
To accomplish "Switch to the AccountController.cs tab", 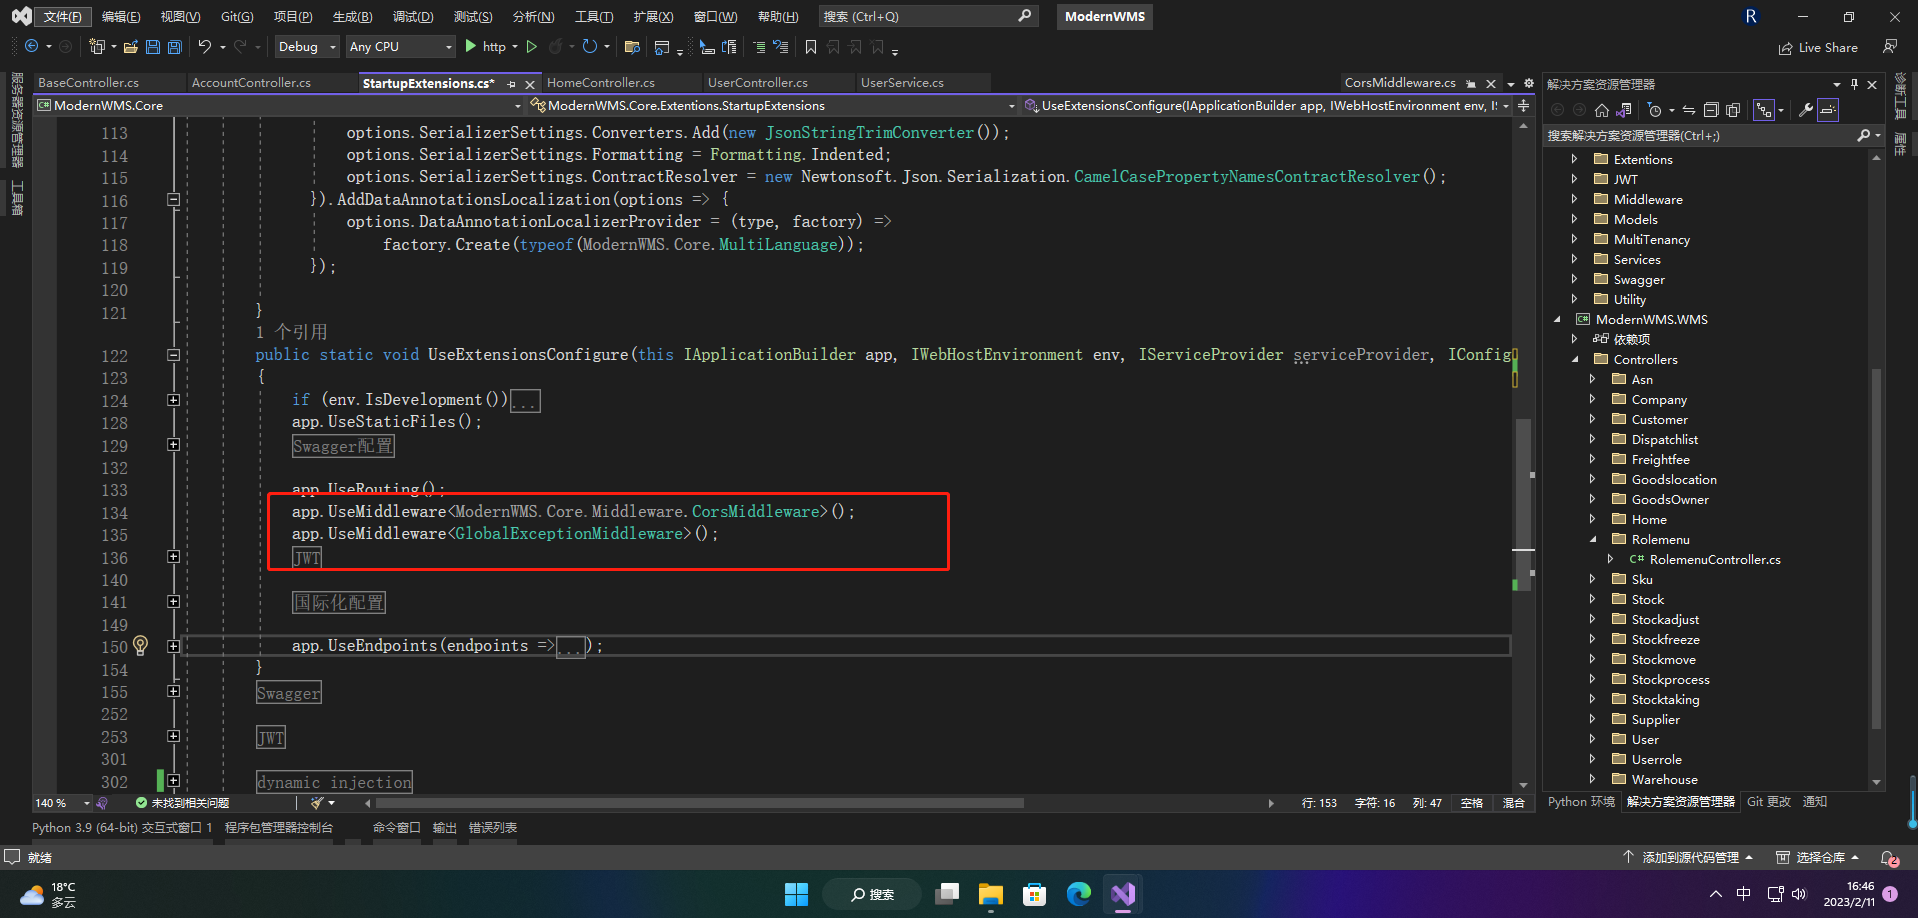I will click(x=251, y=83).
